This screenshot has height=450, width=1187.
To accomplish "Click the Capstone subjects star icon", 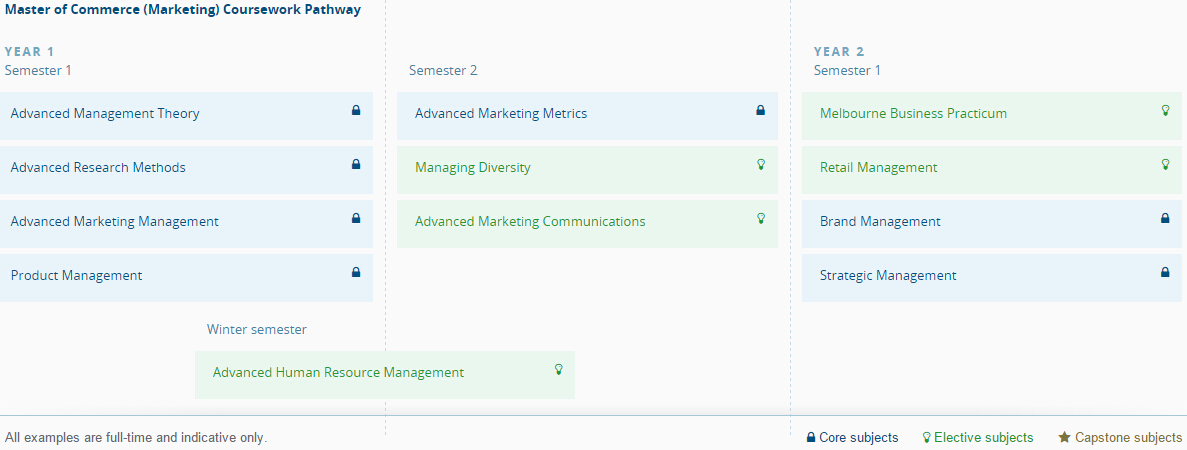I will pos(1065,438).
